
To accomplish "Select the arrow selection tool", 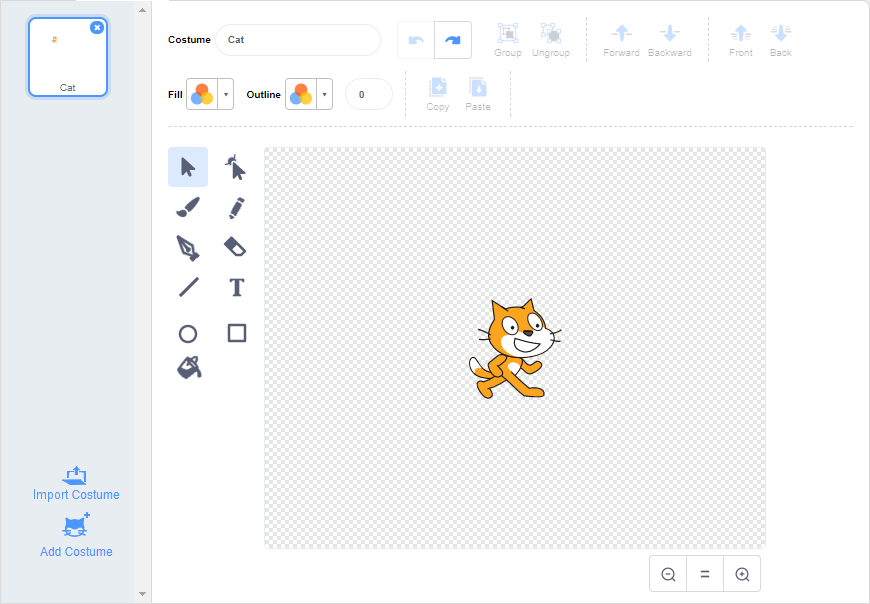I will 188,167.
